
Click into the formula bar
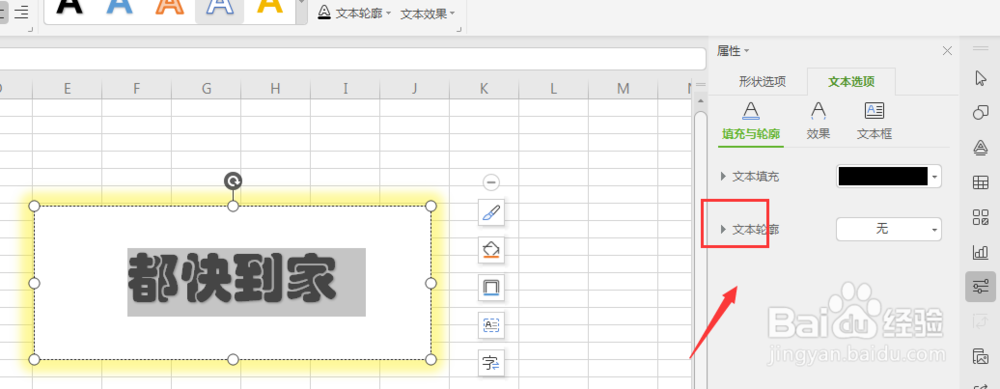tap(353, 59)
